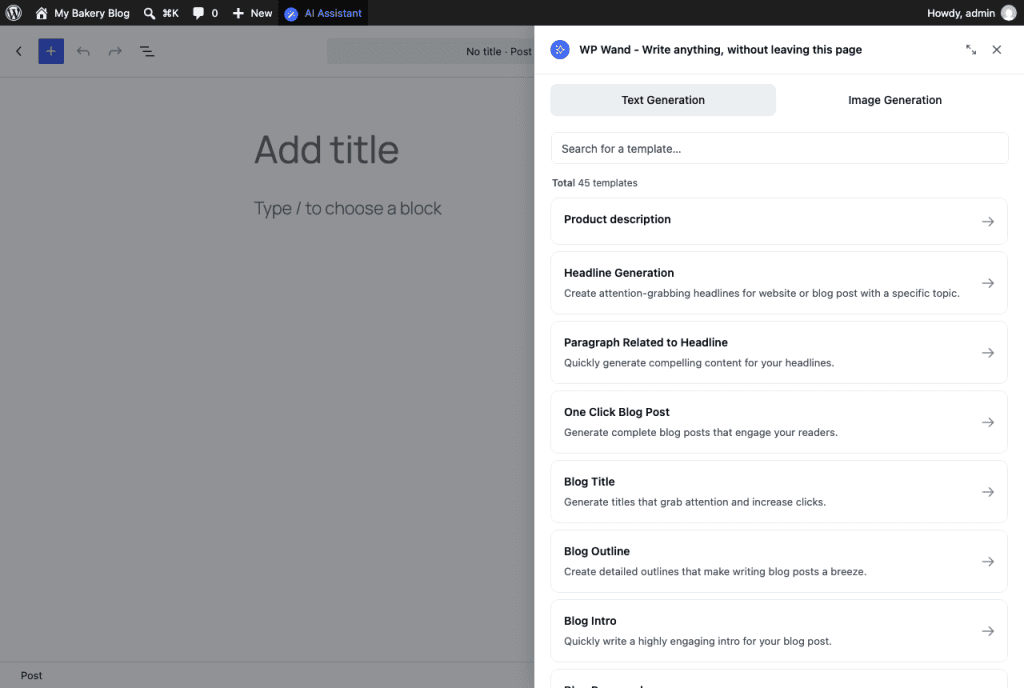
Task: Expand the WP Wand panel to fullscreen
Action: 971,50
